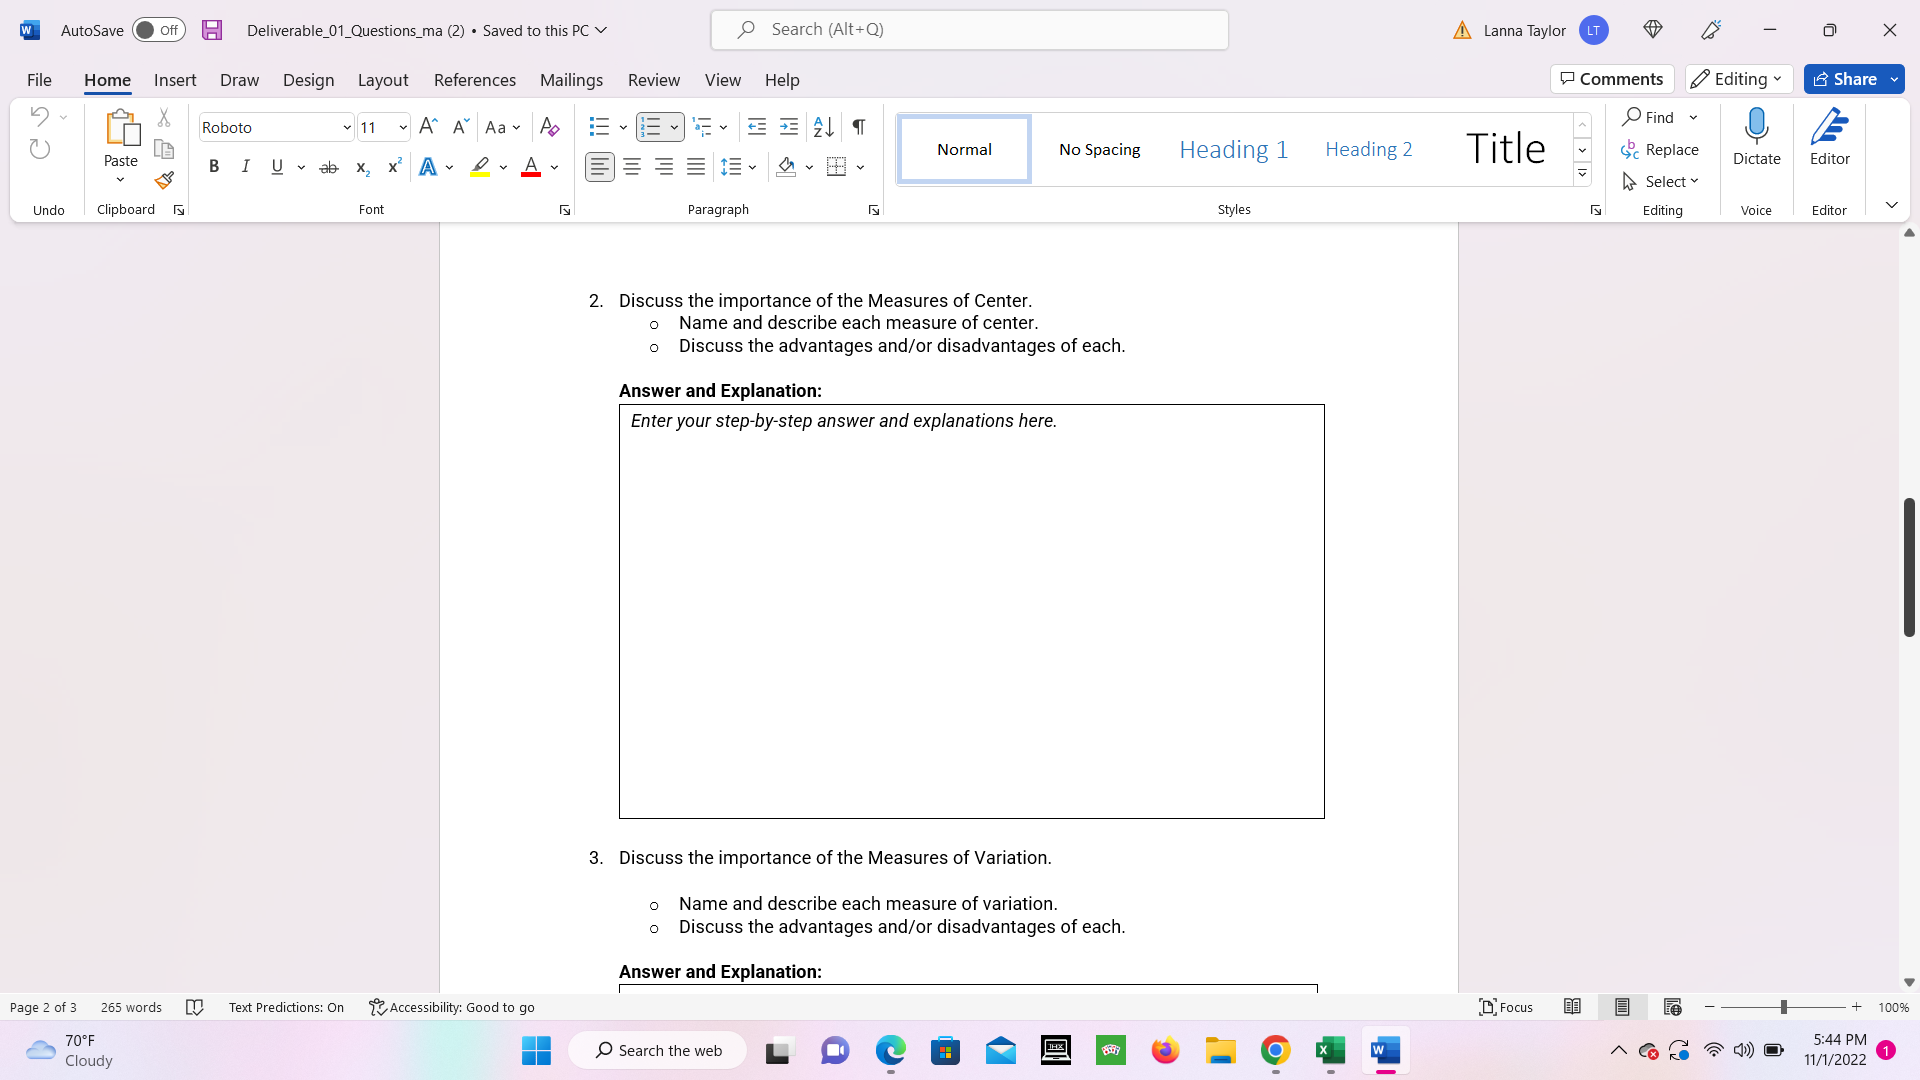Start Dictate voice typing
1920x1080 pixels.
(1757, 135)
